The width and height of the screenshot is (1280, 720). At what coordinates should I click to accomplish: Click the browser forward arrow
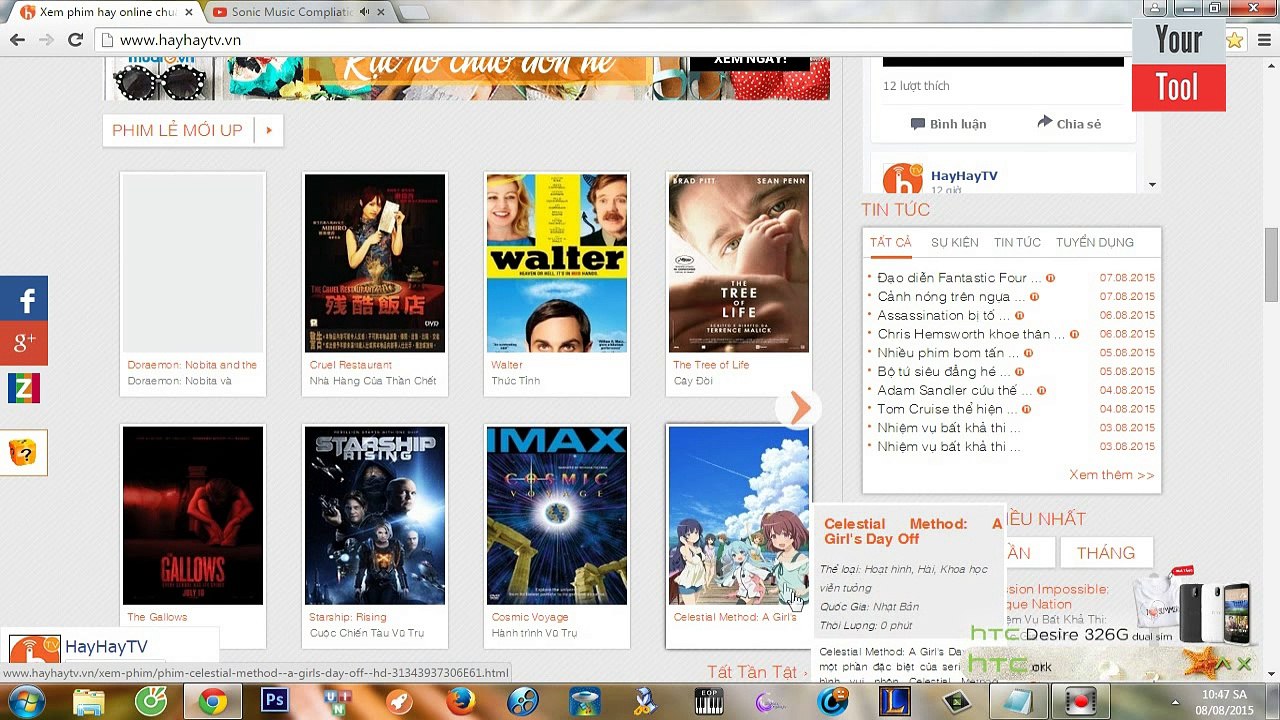[x=46, y=40]
